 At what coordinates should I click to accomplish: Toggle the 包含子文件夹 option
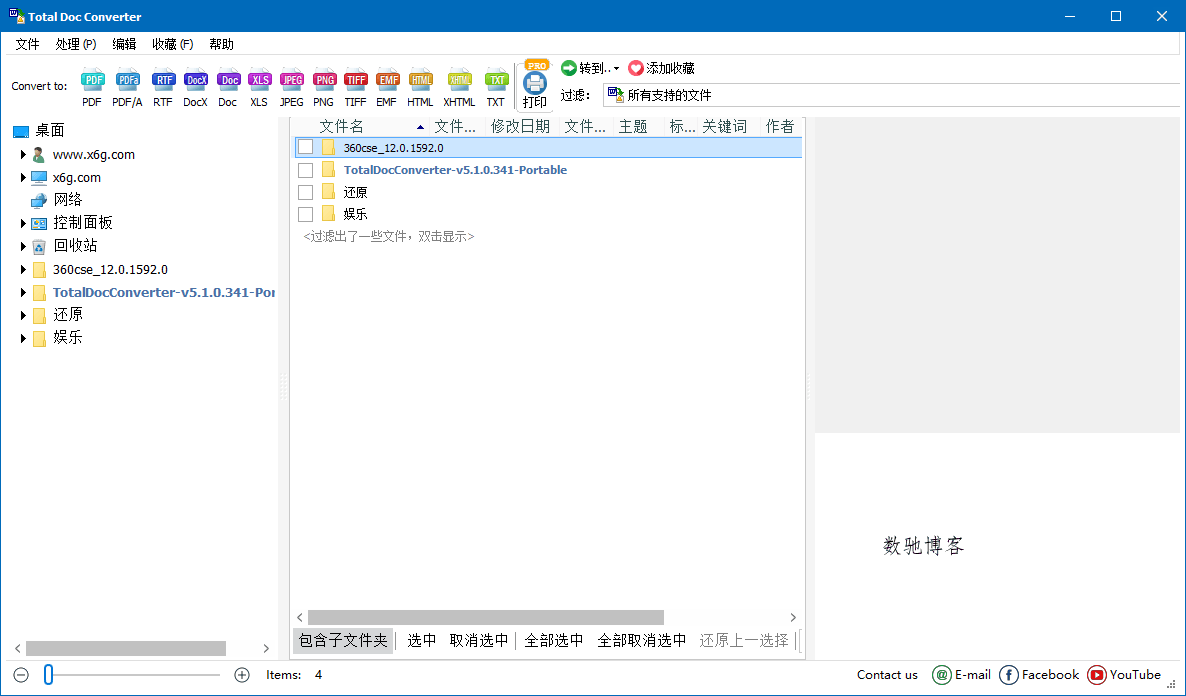(343, 641)
